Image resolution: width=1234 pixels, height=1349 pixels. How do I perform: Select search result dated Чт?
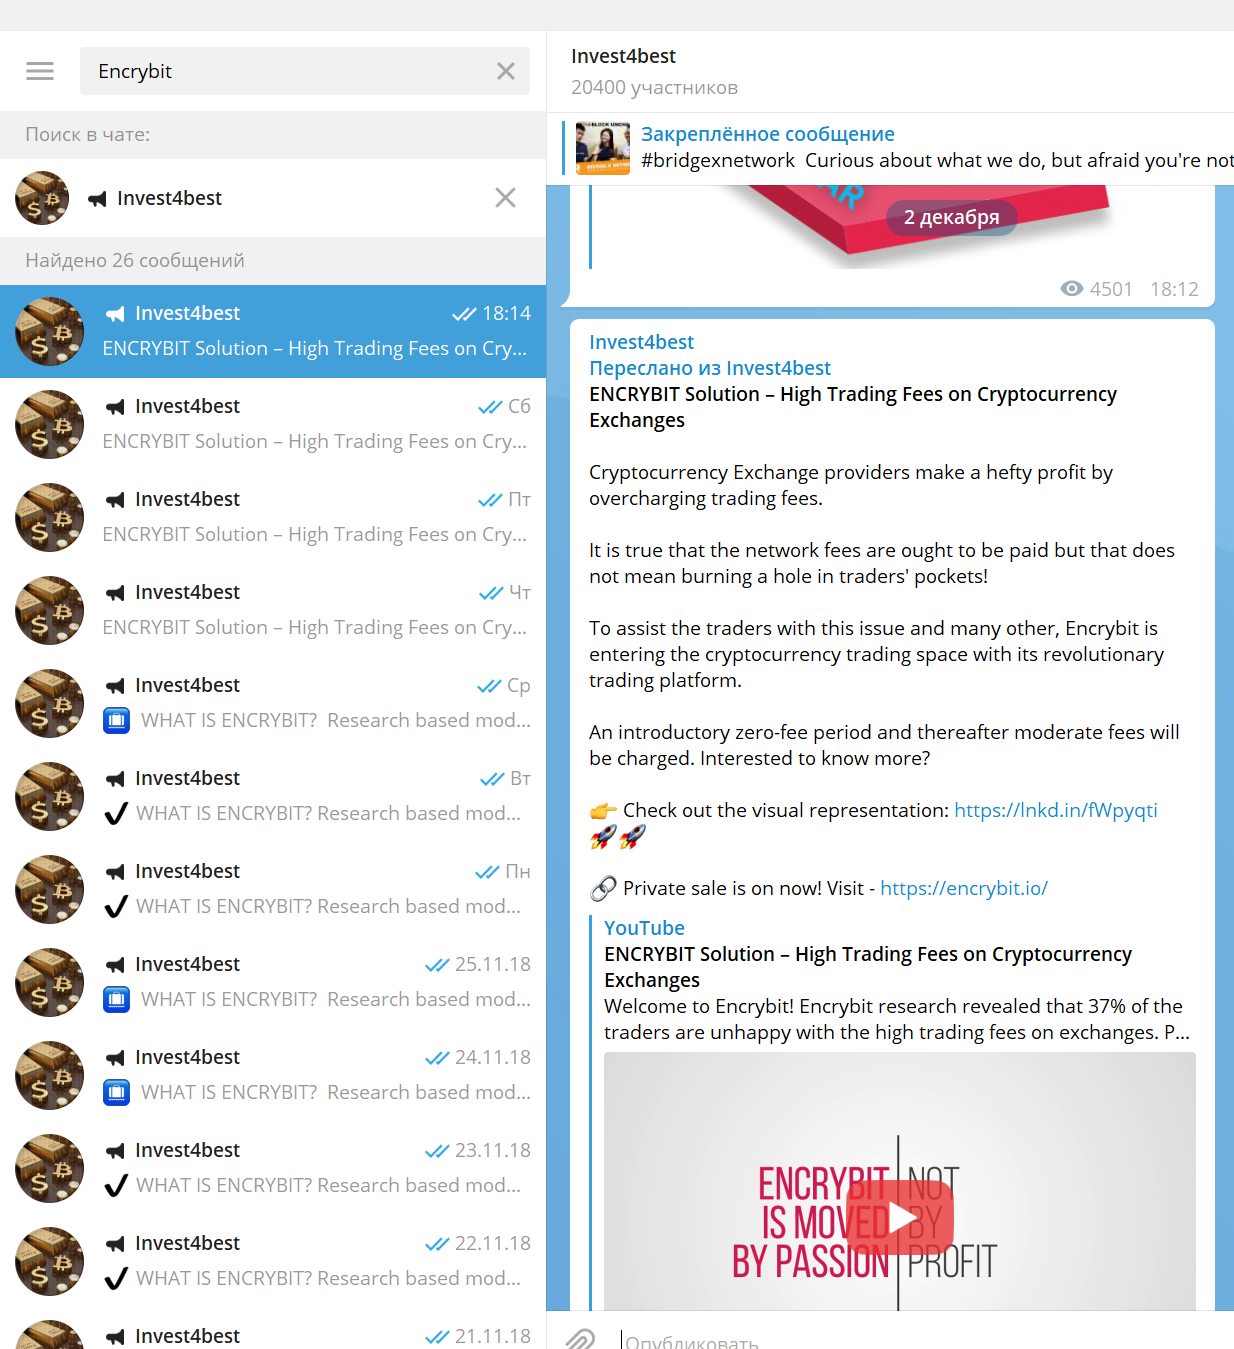tap(273, 610)
